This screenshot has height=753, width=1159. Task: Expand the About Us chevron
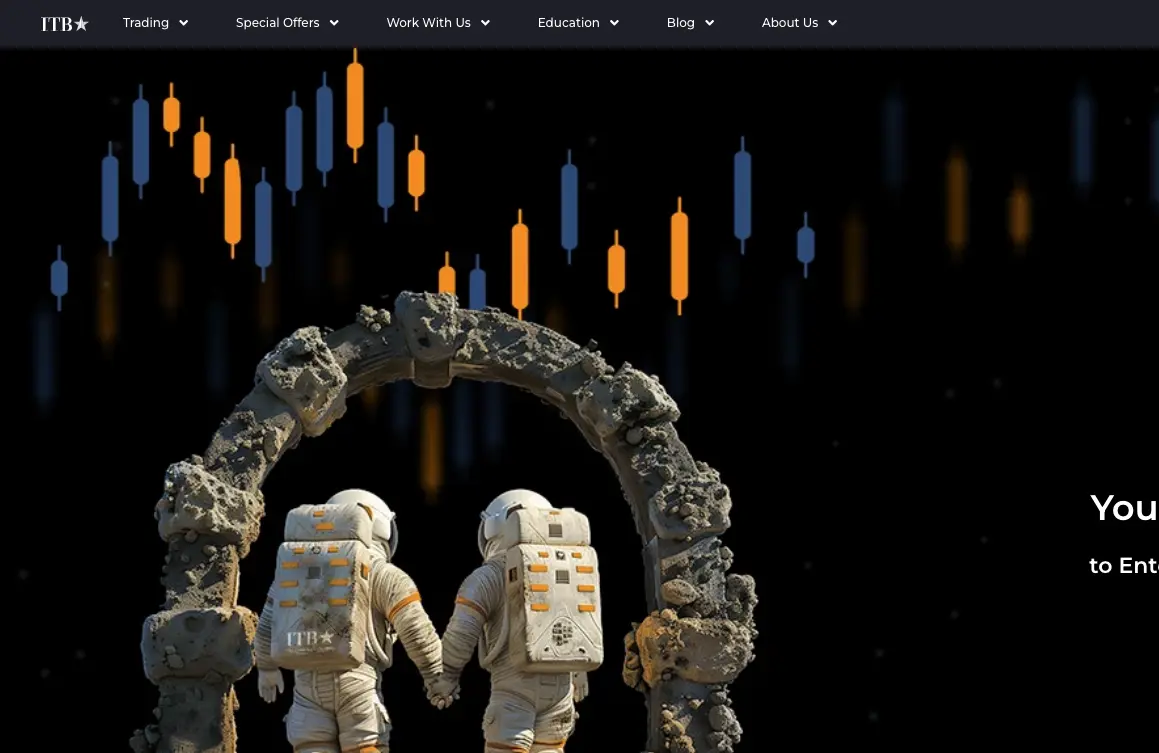pyautogui.click(x=833, y=23)
